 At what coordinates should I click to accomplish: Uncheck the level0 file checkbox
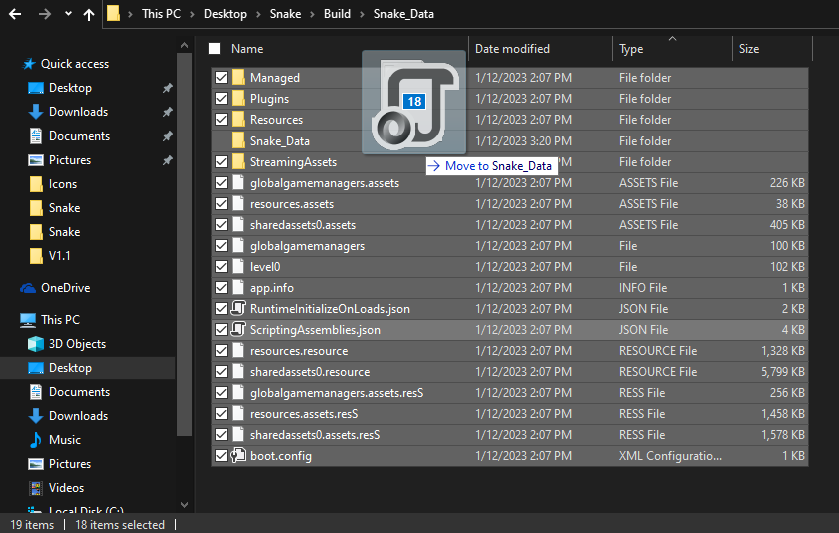pos(222,266)
